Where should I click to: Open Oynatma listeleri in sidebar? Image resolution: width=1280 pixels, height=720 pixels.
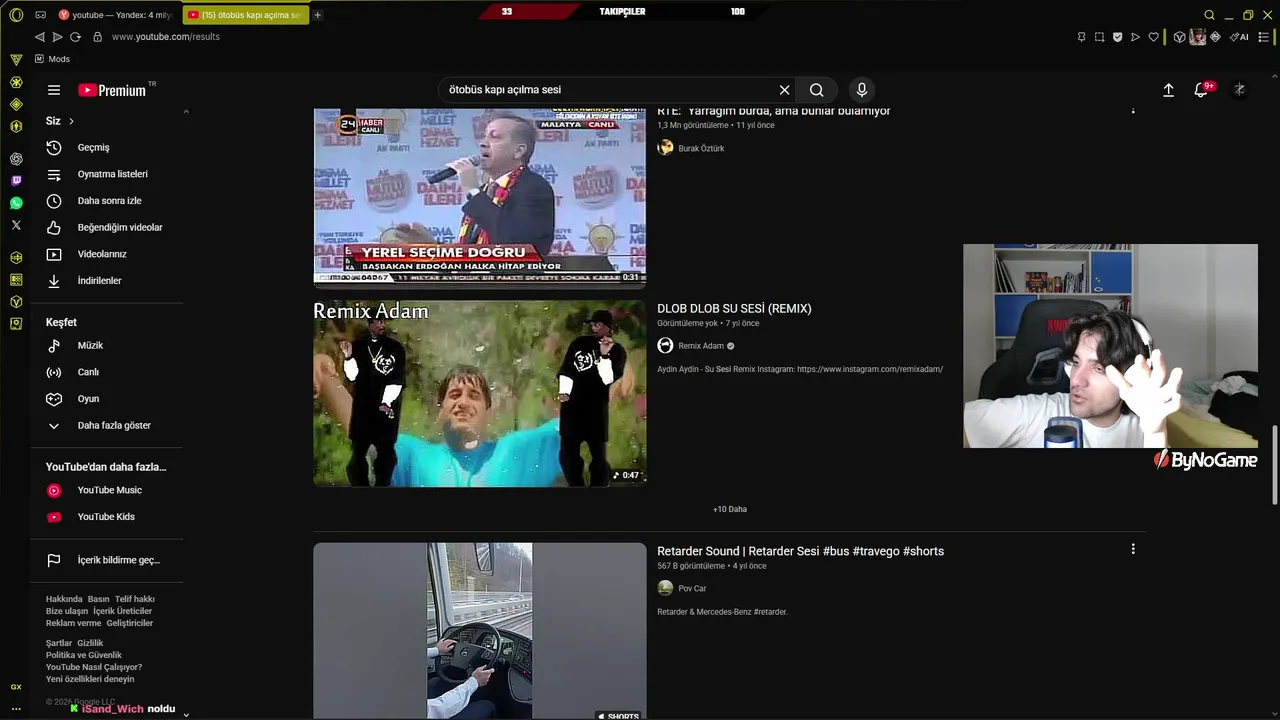click(107, 174)
